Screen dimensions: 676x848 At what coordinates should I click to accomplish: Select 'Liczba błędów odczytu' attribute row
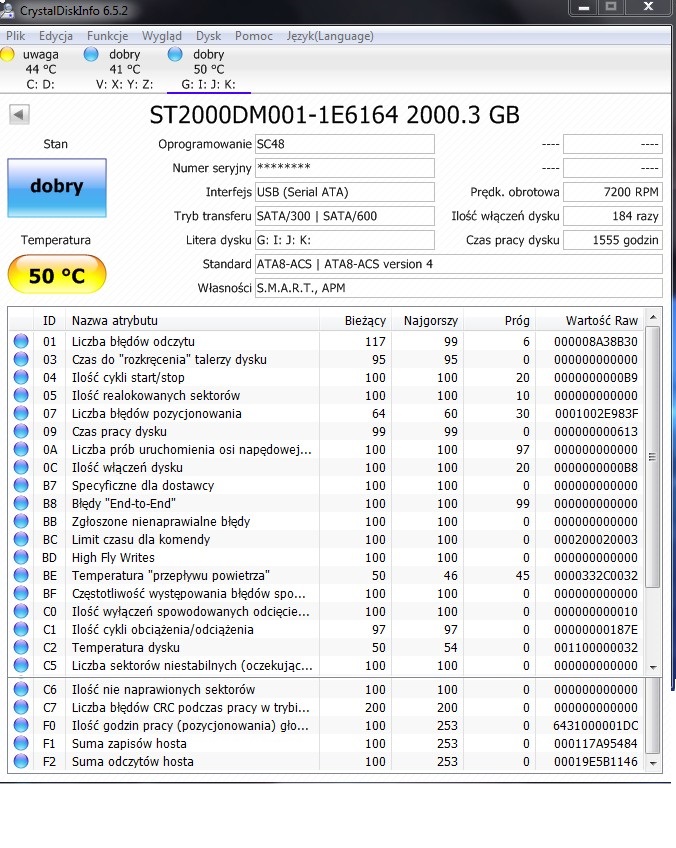(x=327, y=341)
